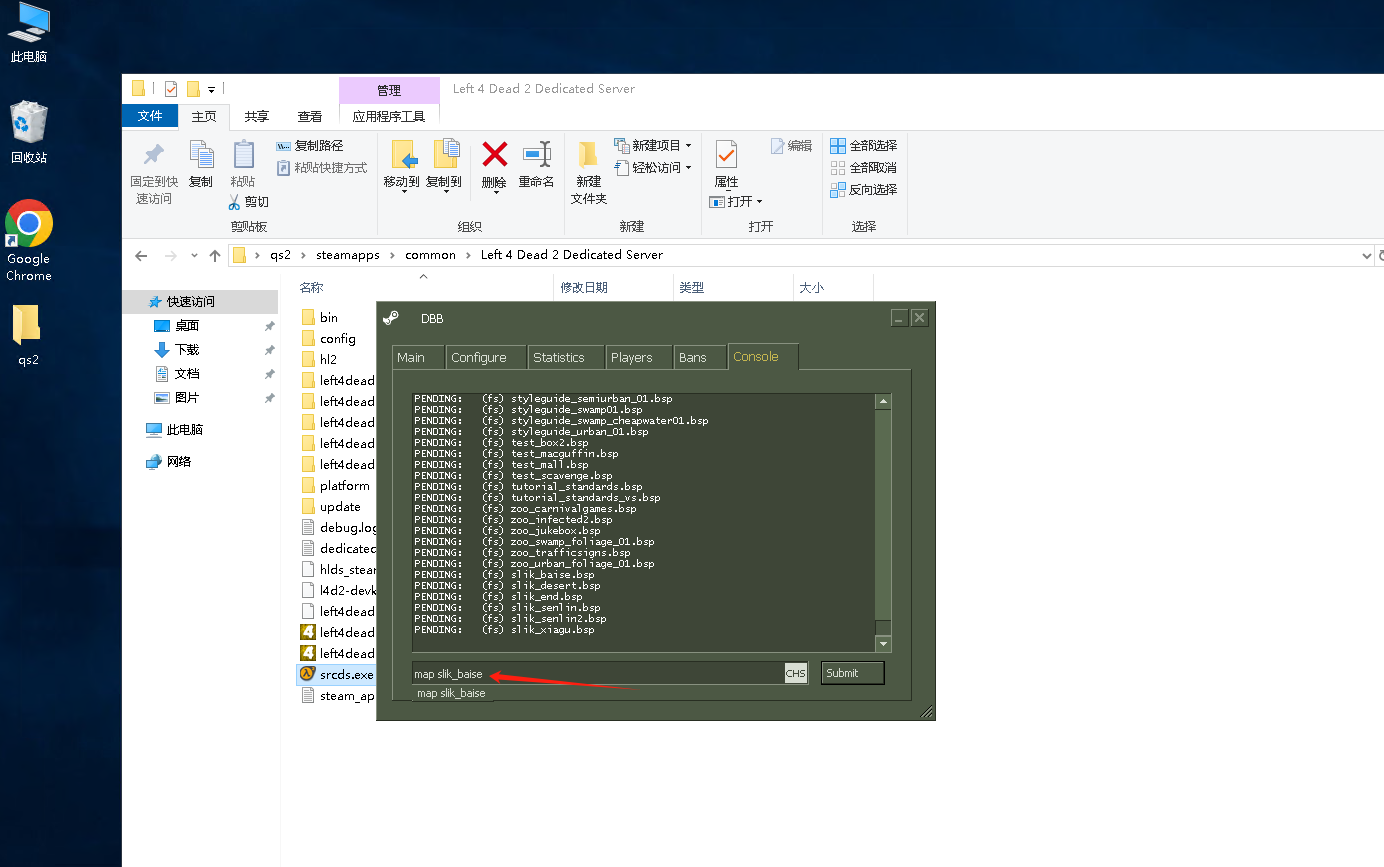Open the Quick Access Toolbar customize dropdown
The image size is (1384, 867).
pyautogui.click(x=212, y=90)
